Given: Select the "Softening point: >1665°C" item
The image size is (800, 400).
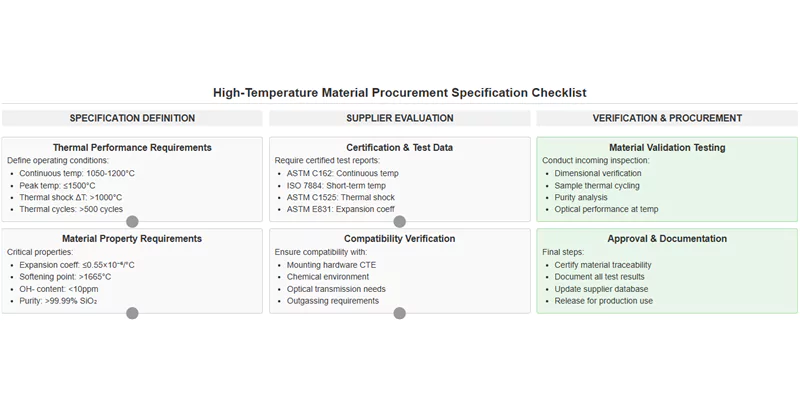Looking at the screenshot, I should point(65,277).
